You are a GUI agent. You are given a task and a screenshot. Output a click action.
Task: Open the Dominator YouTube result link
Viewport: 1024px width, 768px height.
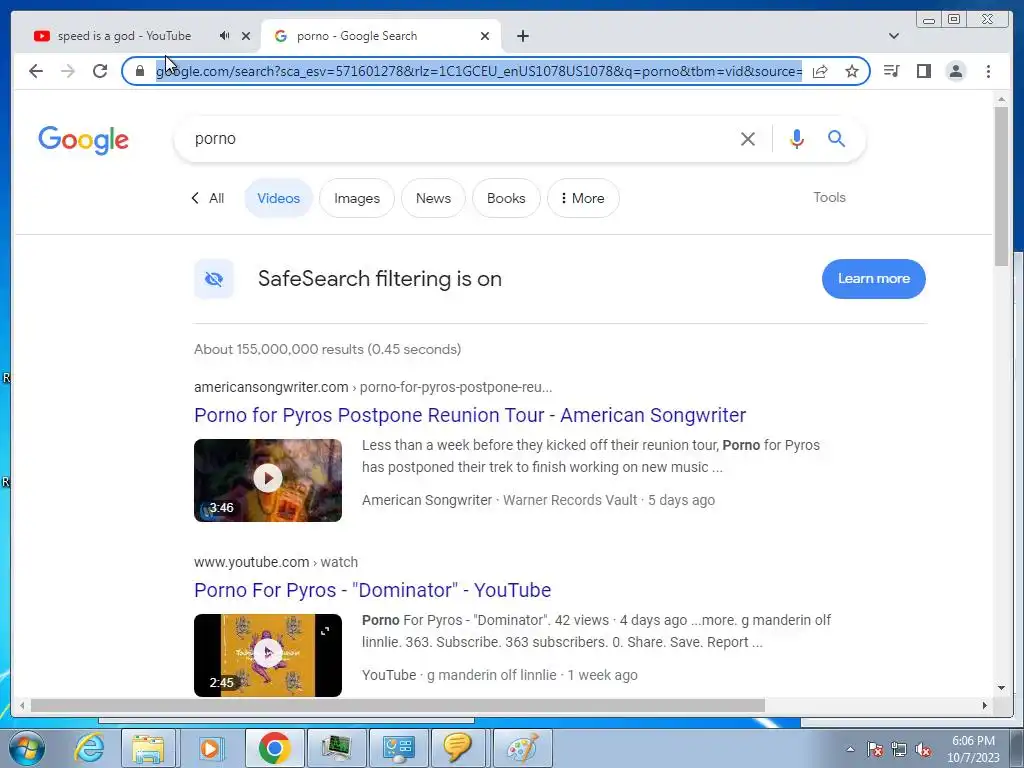[372, 590]
